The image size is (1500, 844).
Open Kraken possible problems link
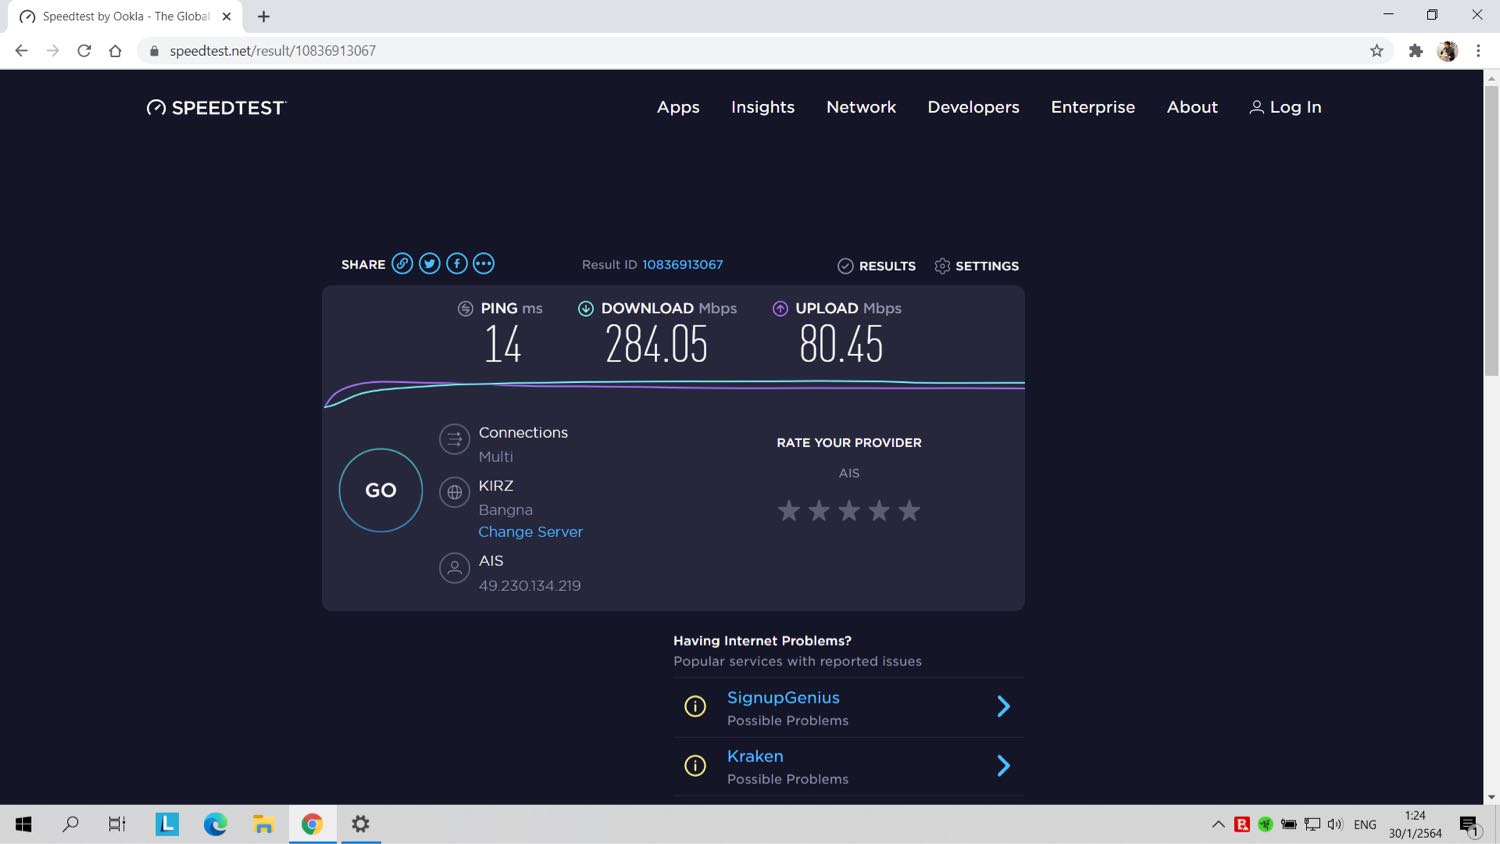click(755, 757)
